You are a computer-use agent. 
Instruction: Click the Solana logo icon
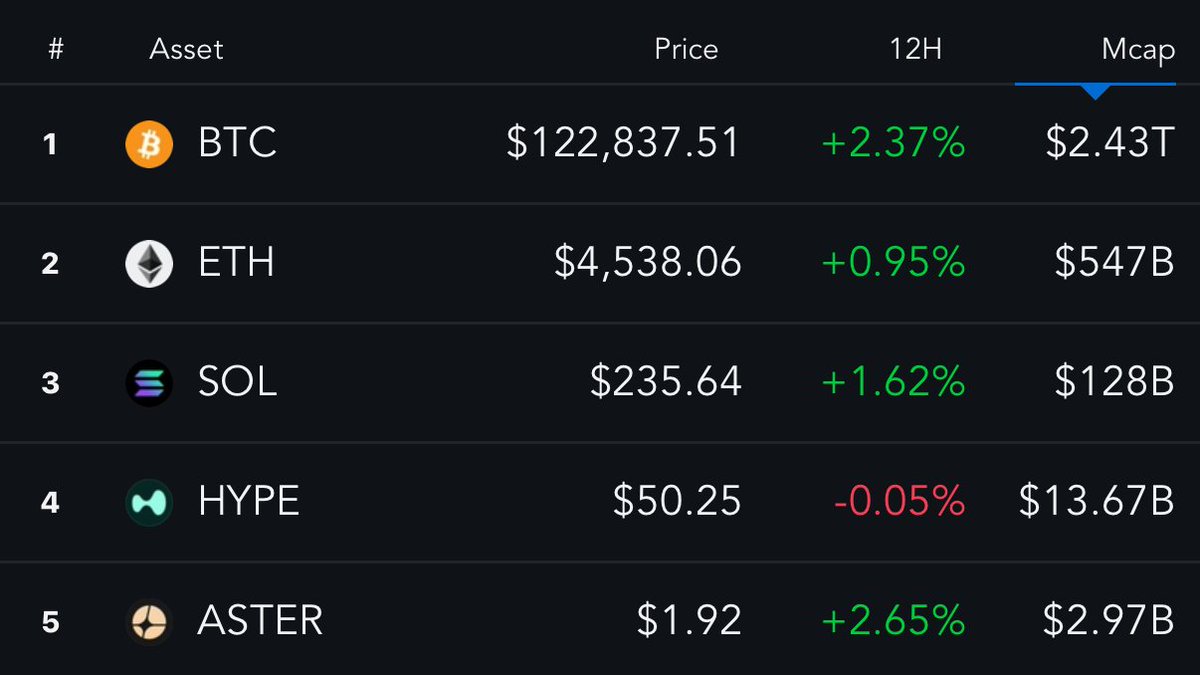[x=149, y=382]
